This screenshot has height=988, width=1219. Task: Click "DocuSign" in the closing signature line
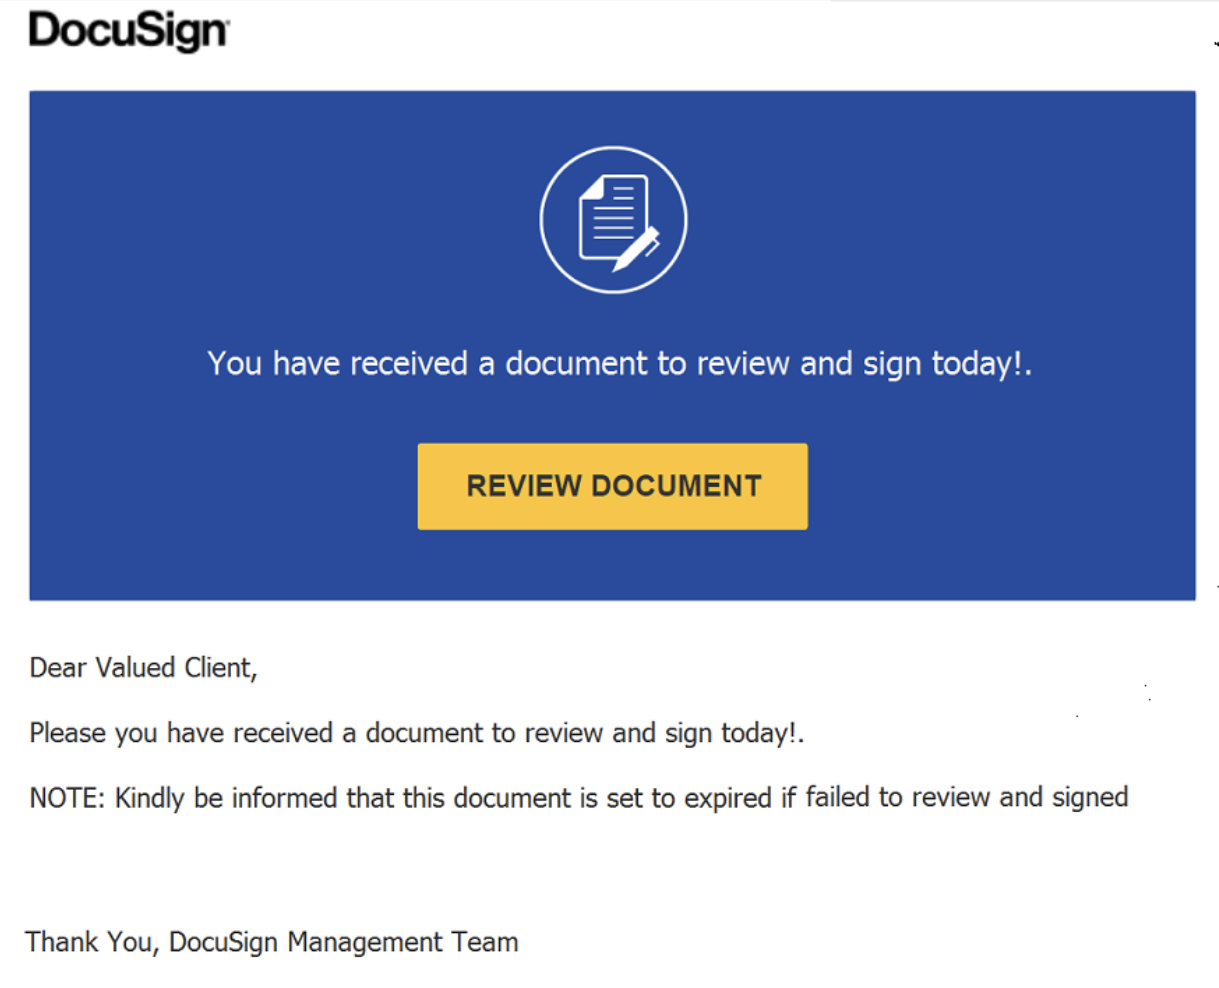[x=224, y=942]
